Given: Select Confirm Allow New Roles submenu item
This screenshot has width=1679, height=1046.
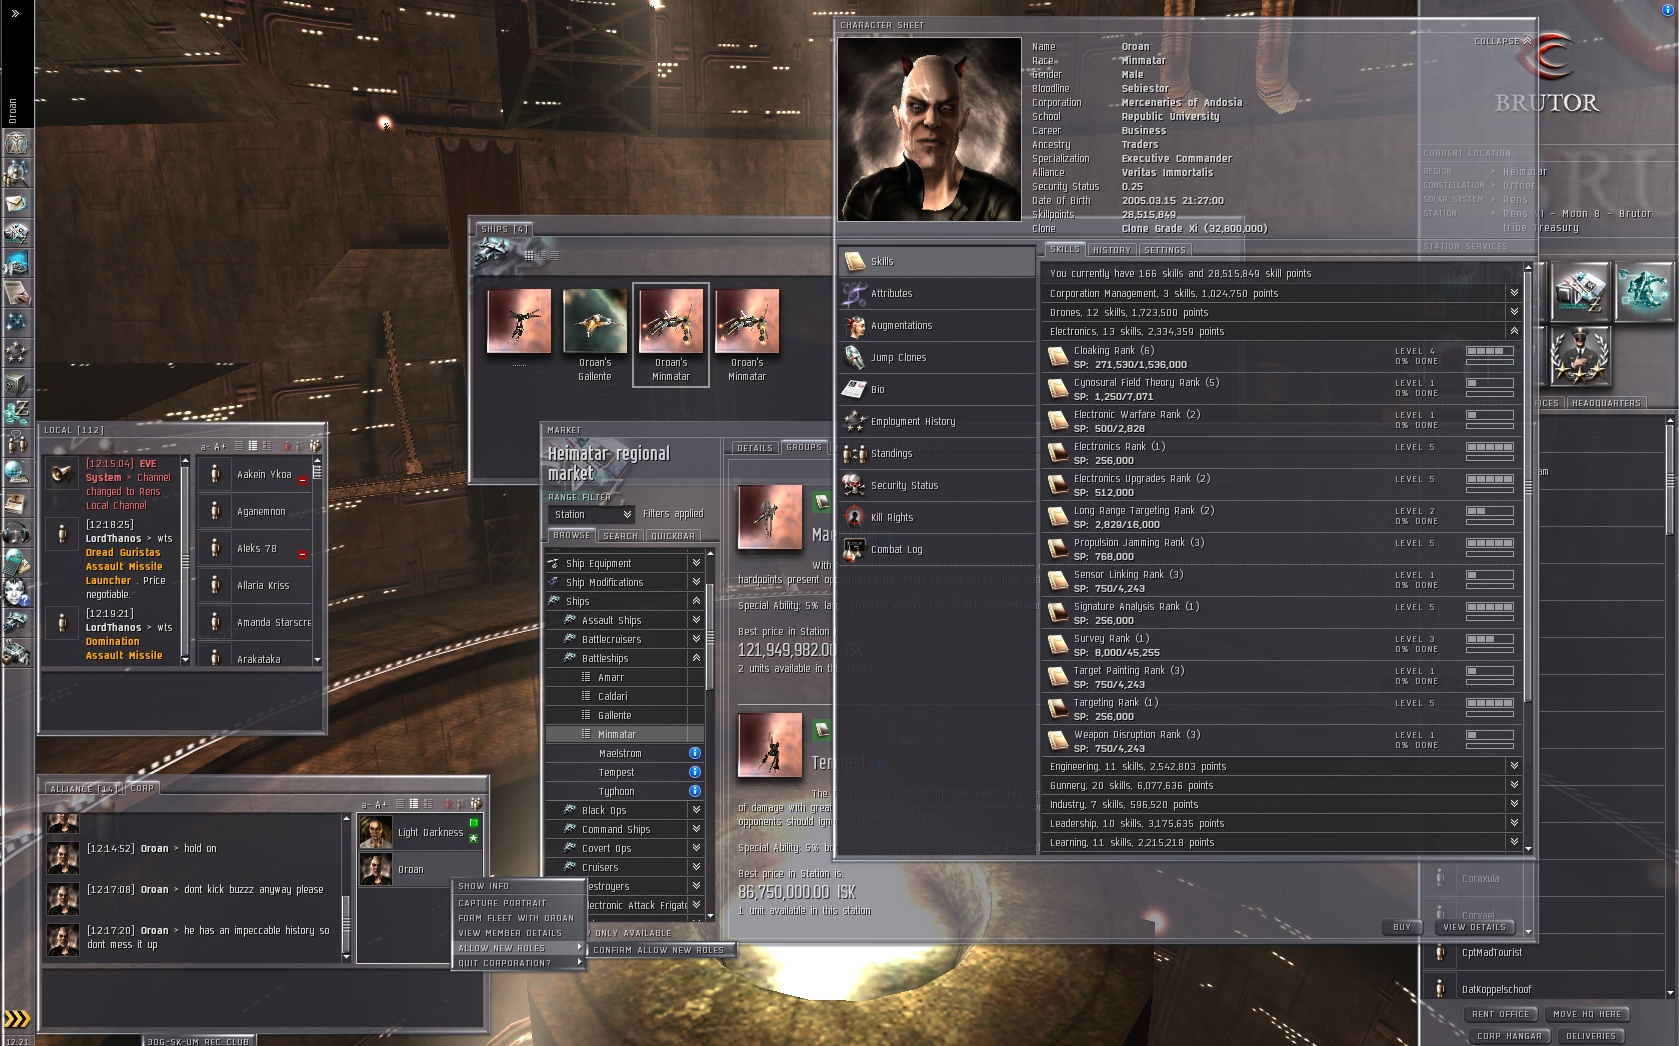Looking at the screenshot, I should click(x=659, y=950).
